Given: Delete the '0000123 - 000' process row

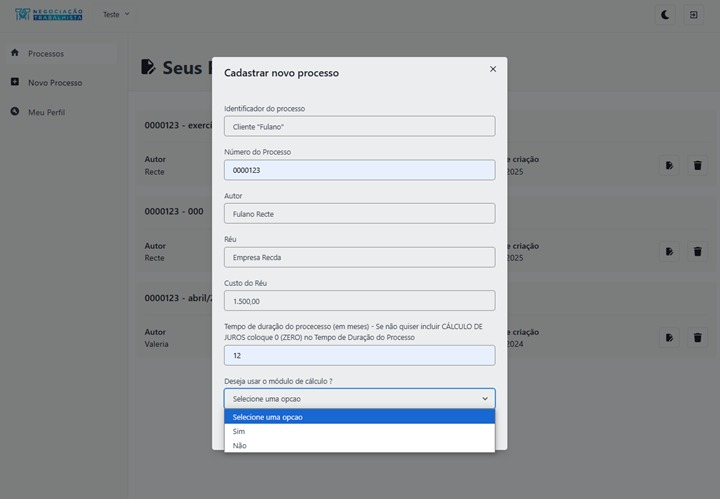Looking at the screenshot, I should (x=698, y=252).
